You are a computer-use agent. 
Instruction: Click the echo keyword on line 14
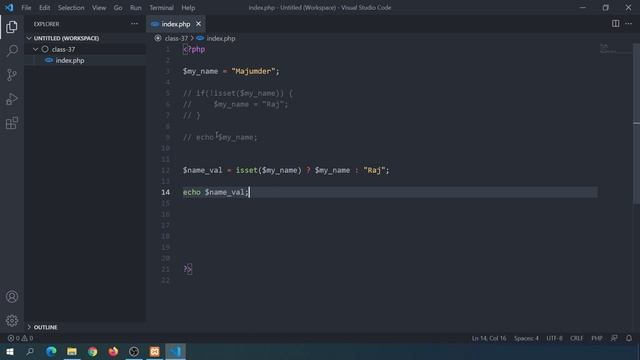click(192, 192)
